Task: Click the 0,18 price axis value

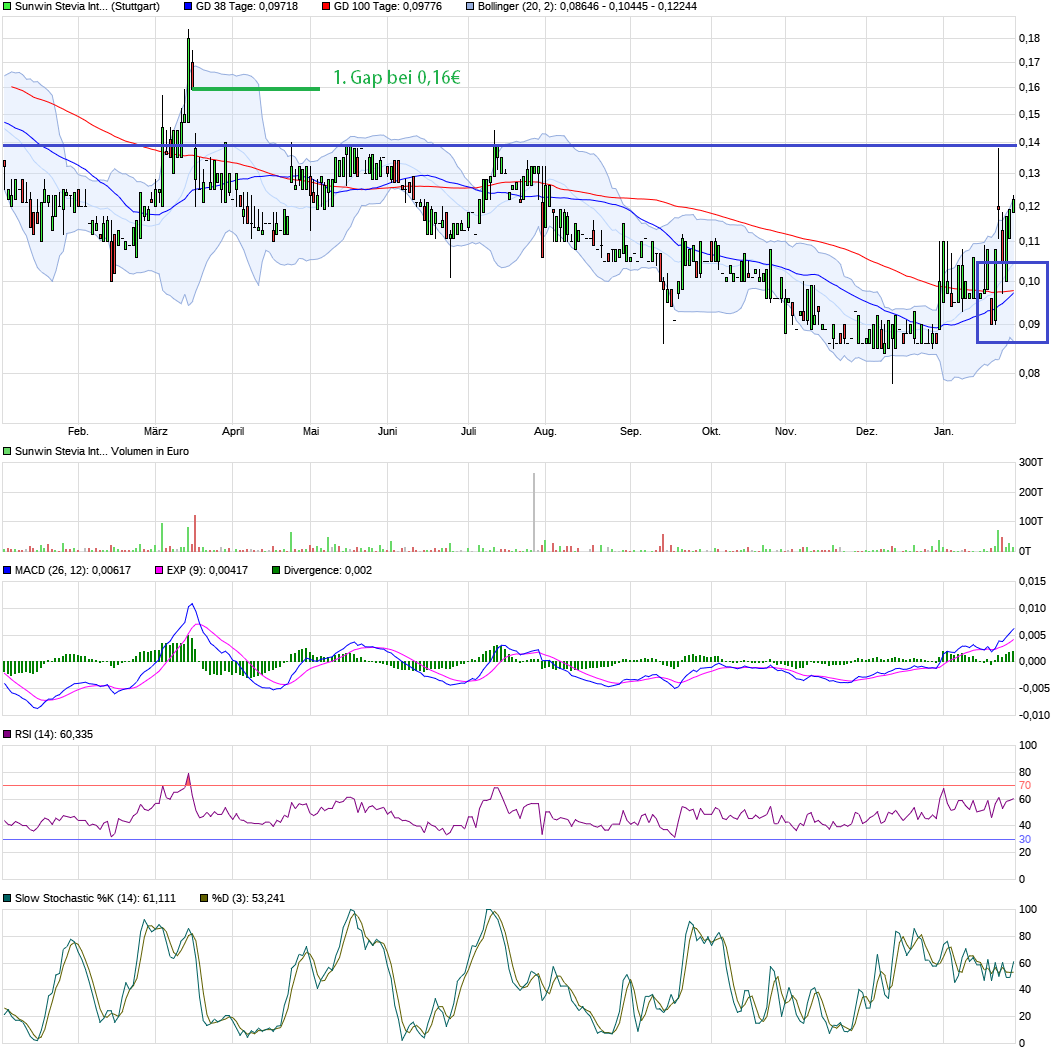Action: (1029, 38)
